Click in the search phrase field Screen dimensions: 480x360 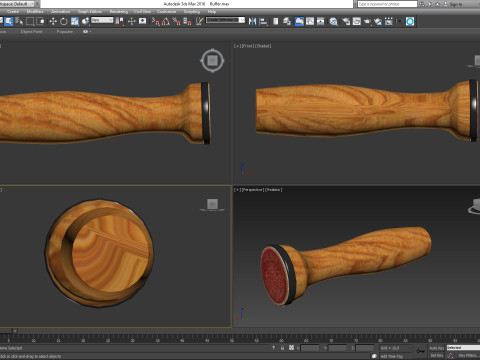point(387,4)
